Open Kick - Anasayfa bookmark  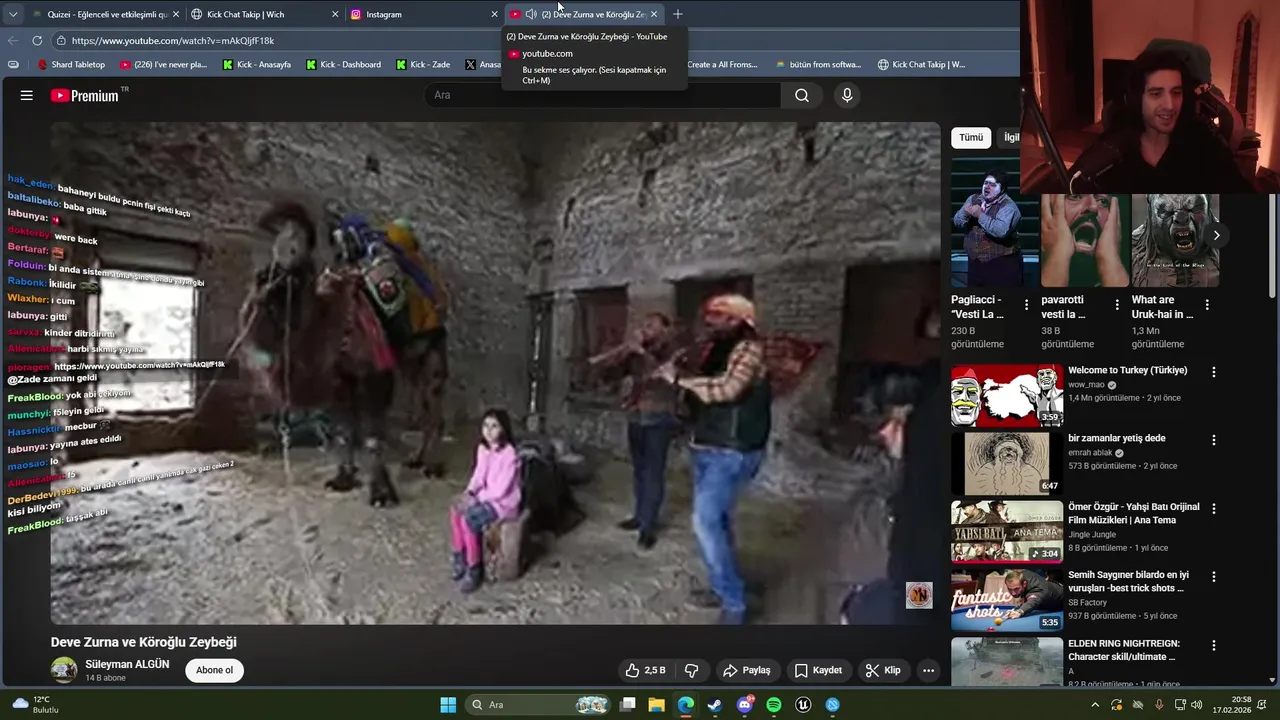257,64
